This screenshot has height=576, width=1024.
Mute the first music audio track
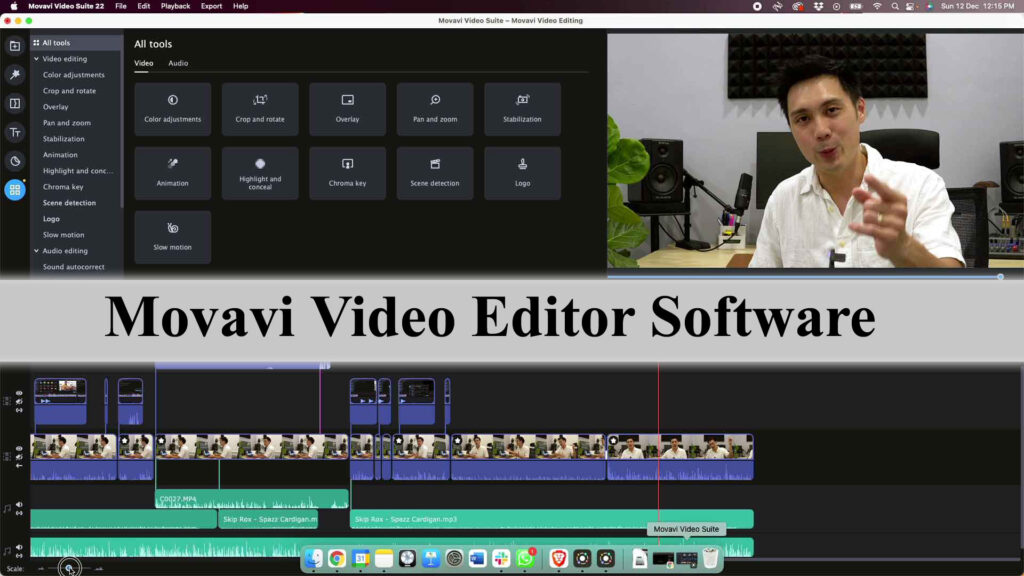19,505
